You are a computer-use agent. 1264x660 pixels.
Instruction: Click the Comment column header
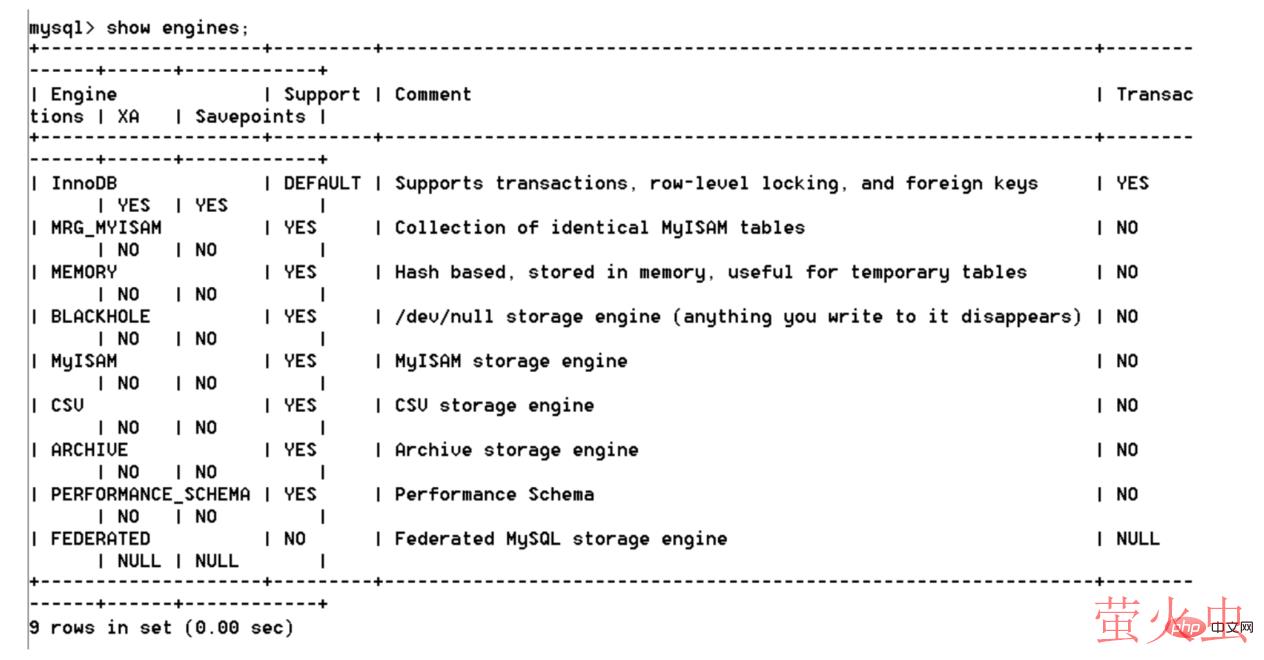coord(432,95)
